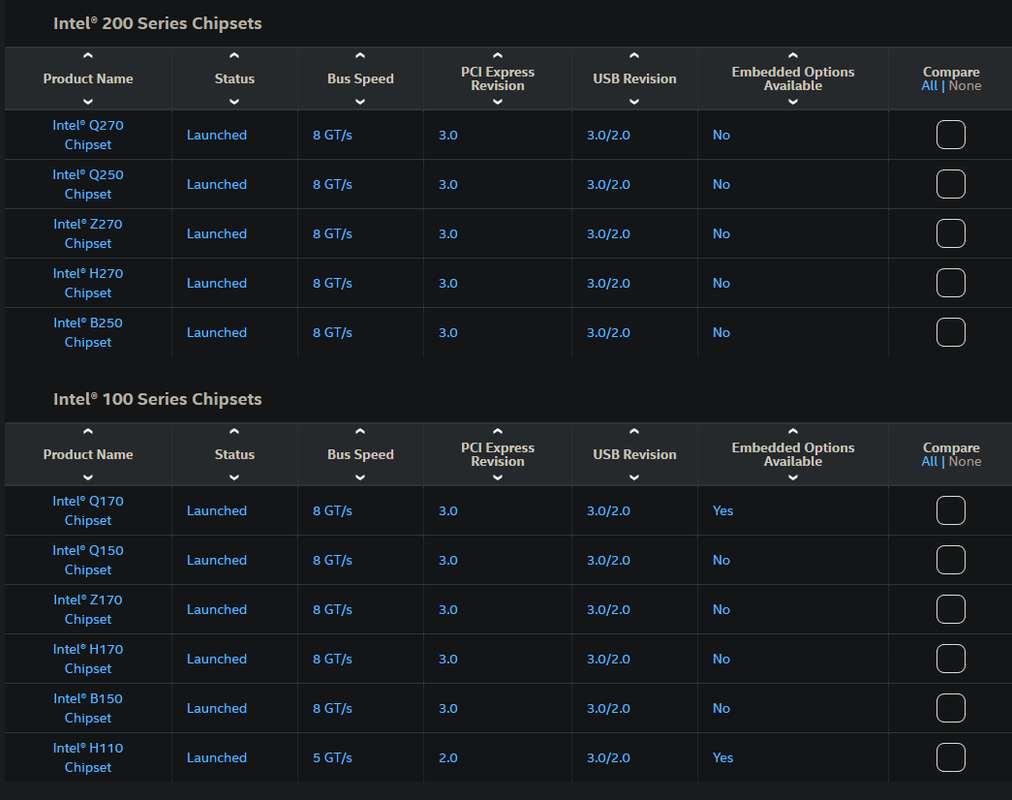1012x800 pixels.
Task: Sort 100 Series Bus Speed ascending arrow
Action: 360,432
